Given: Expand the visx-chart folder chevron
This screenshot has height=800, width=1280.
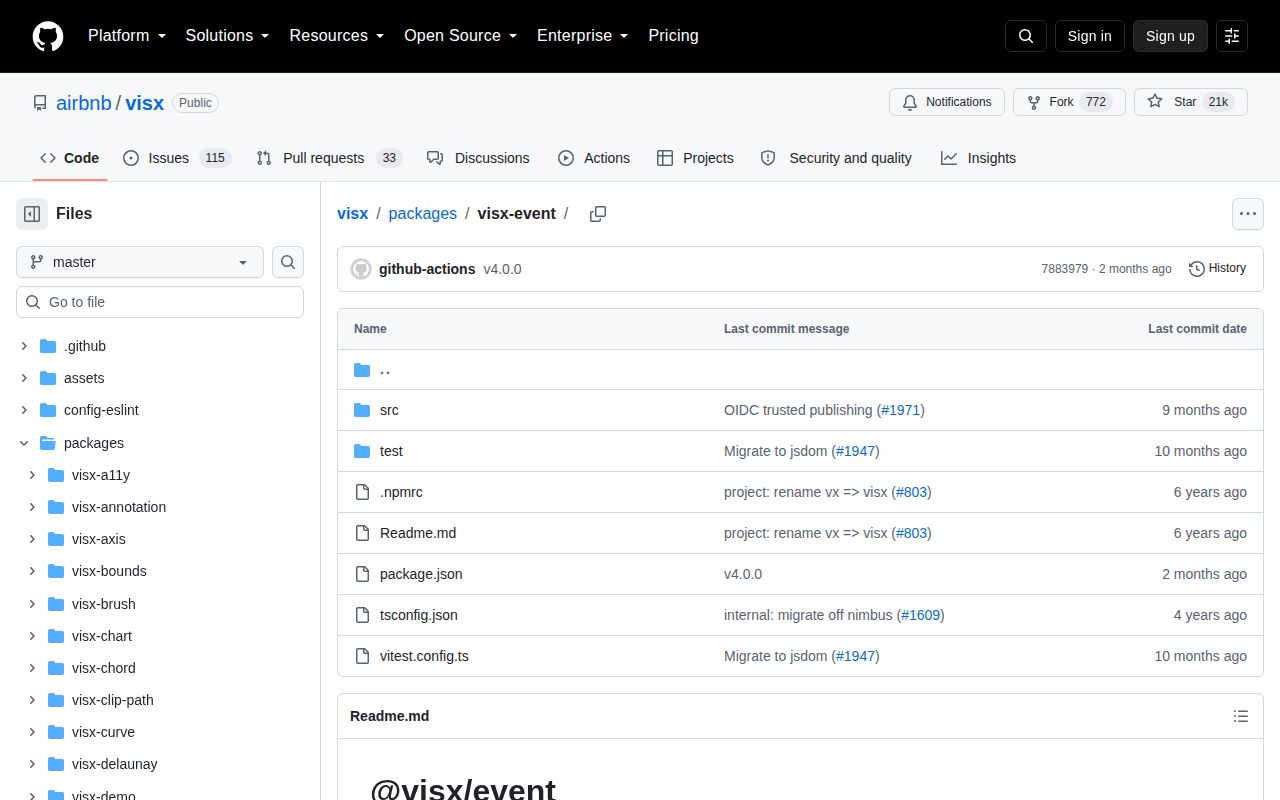Looking at the screenshot, I should point(32,636).
